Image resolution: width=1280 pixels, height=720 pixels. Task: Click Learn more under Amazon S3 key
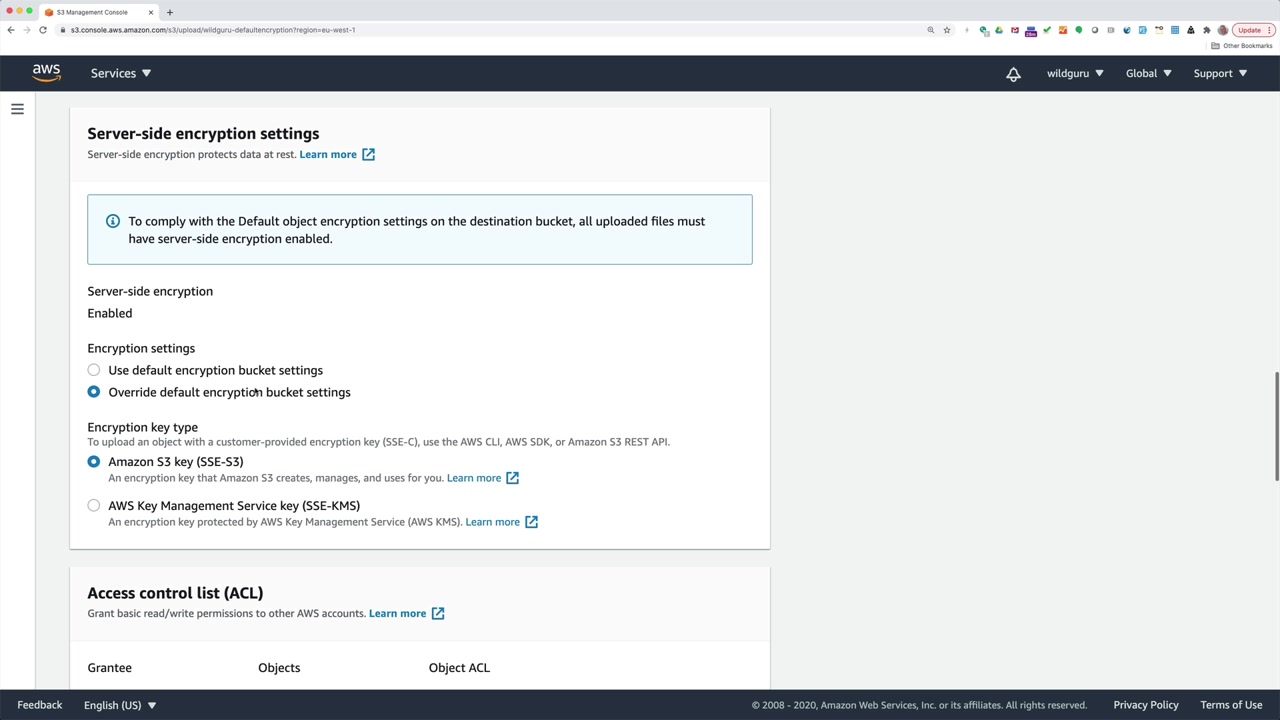pyautogui.click(x=474, y=478)
